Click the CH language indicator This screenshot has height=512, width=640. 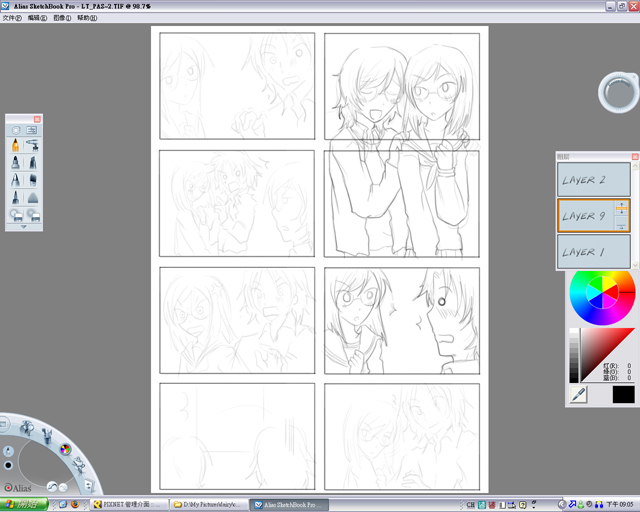471,505
